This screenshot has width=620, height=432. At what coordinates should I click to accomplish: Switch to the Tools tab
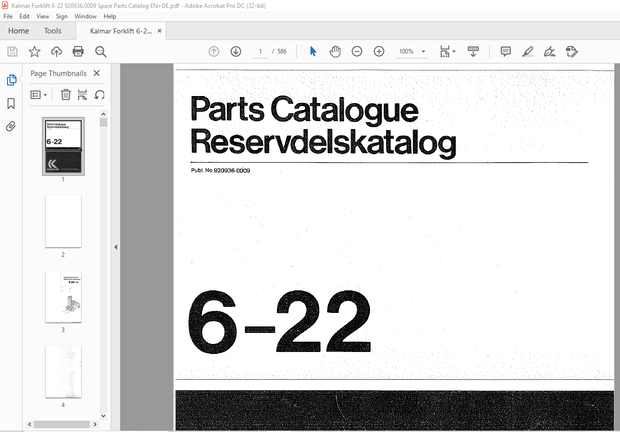click(53, 31)
